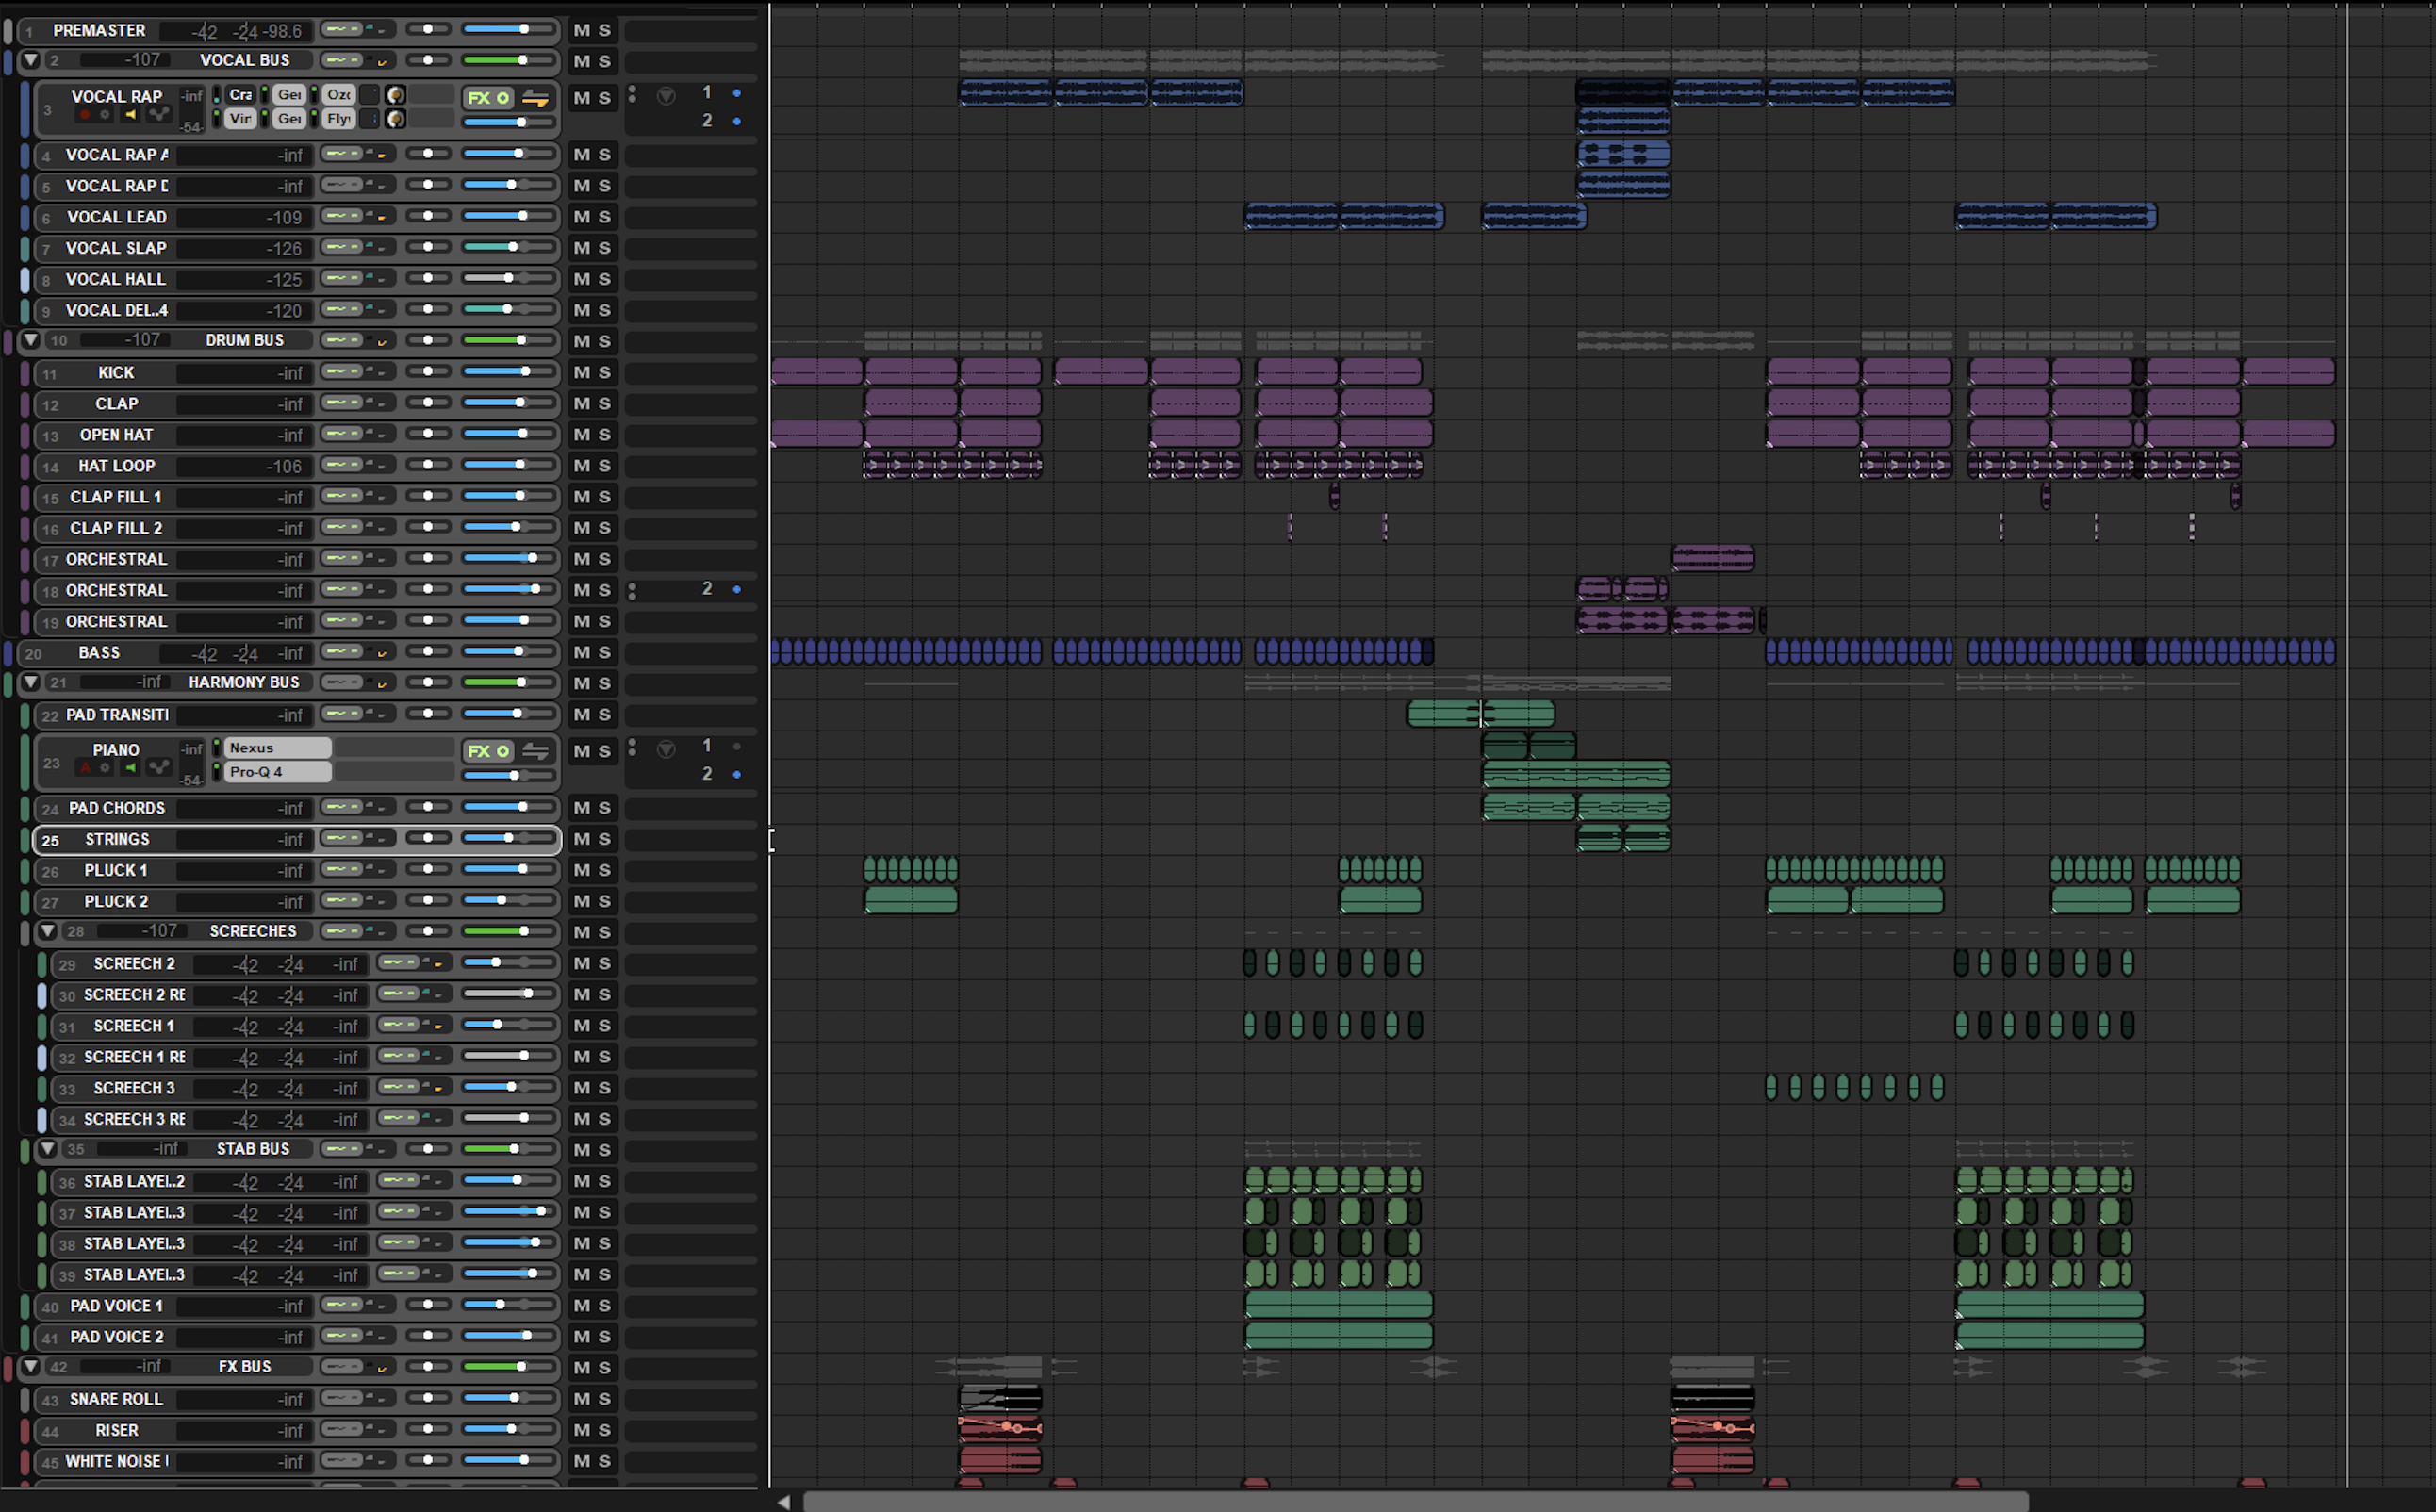Collapse the SCREECHES folder track
The width and height of the screenshot is (2436, 1512).
pos(47,931)
